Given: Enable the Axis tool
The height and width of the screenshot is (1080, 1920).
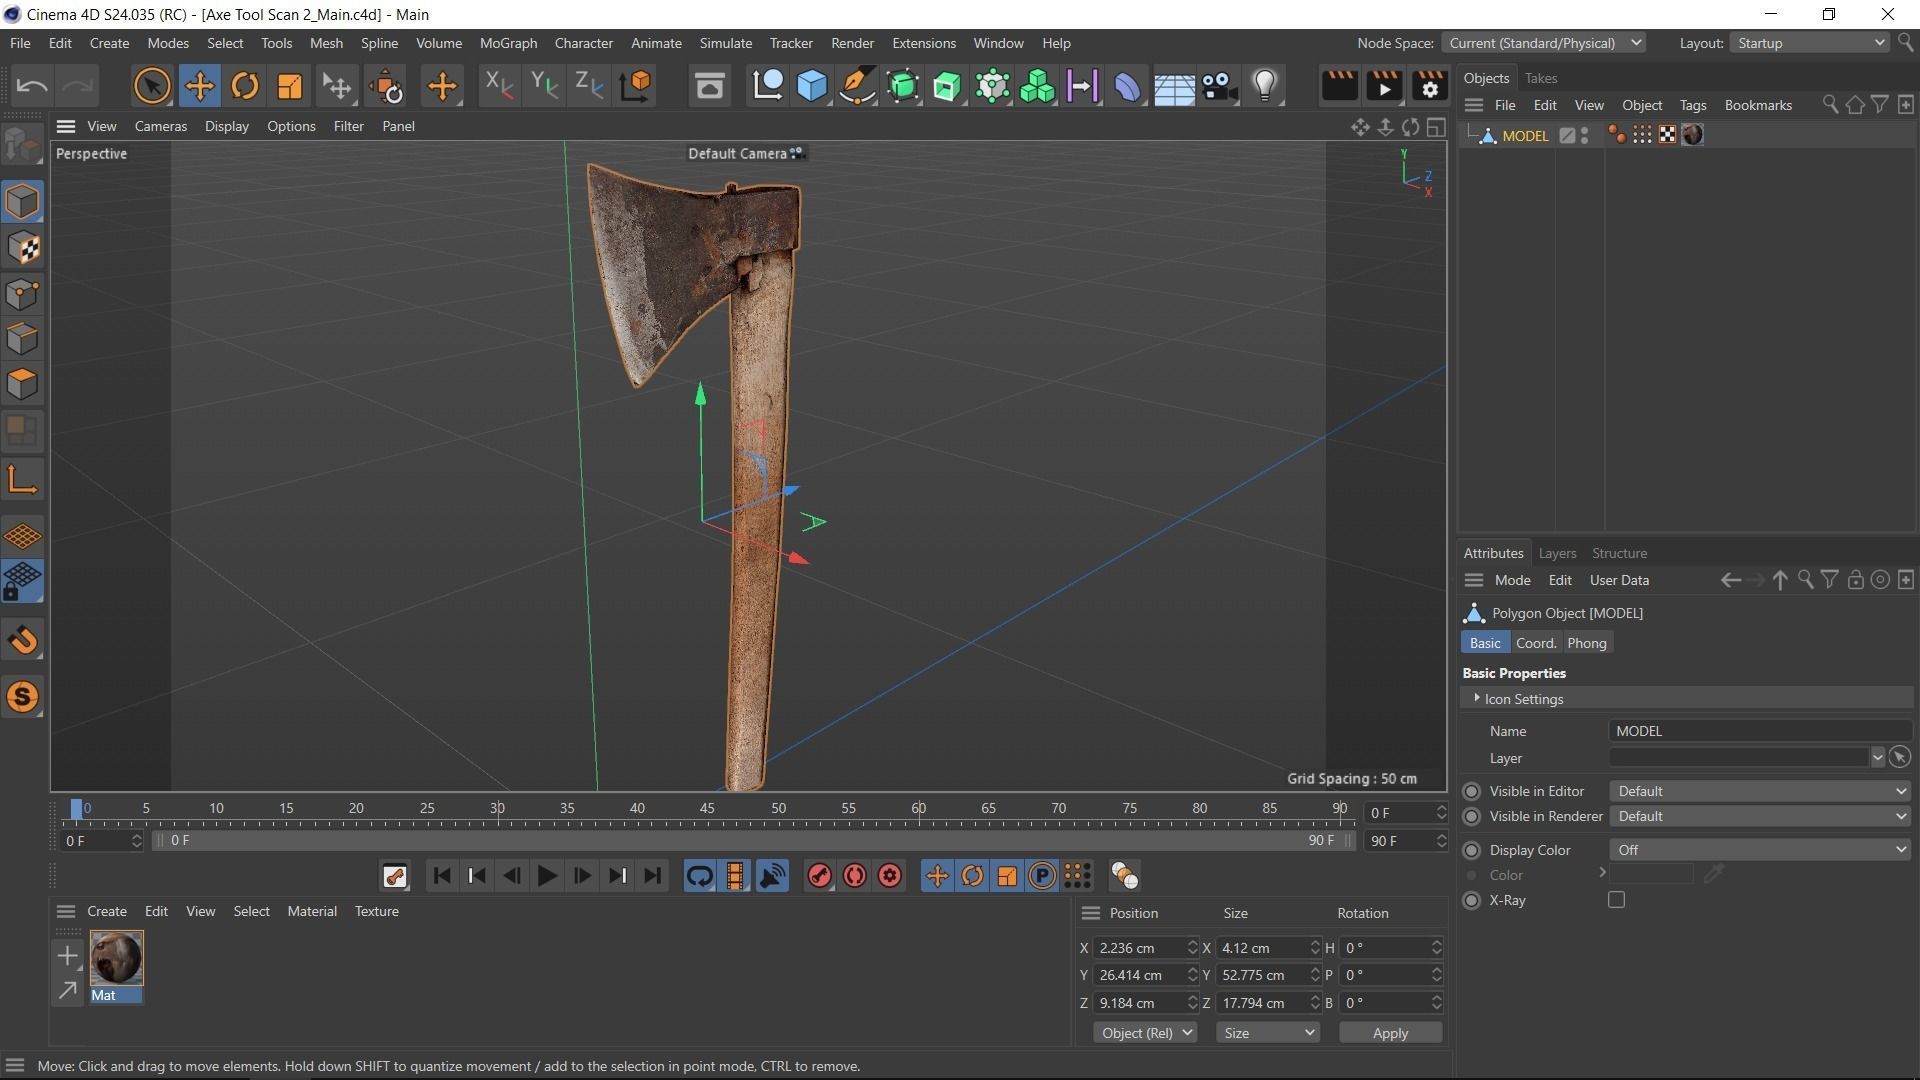Looking at the screenshot, I should pyautogui.click(x=22, y=480).
